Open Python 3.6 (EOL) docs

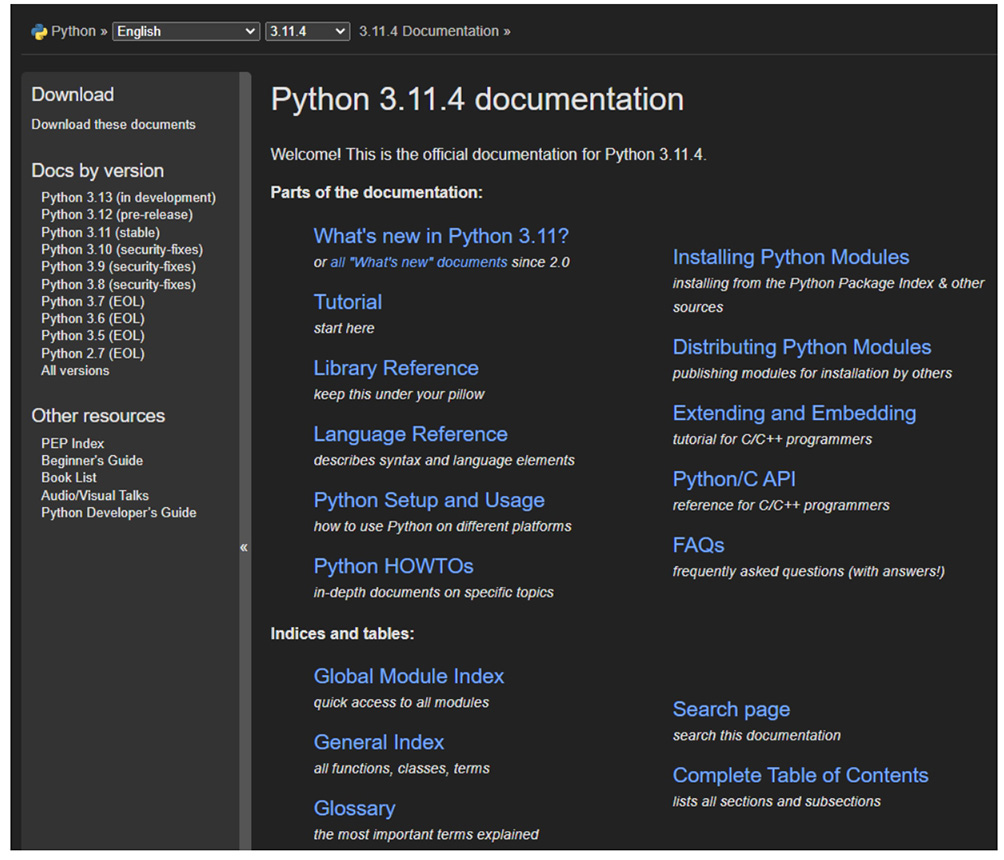pos(93,318)
